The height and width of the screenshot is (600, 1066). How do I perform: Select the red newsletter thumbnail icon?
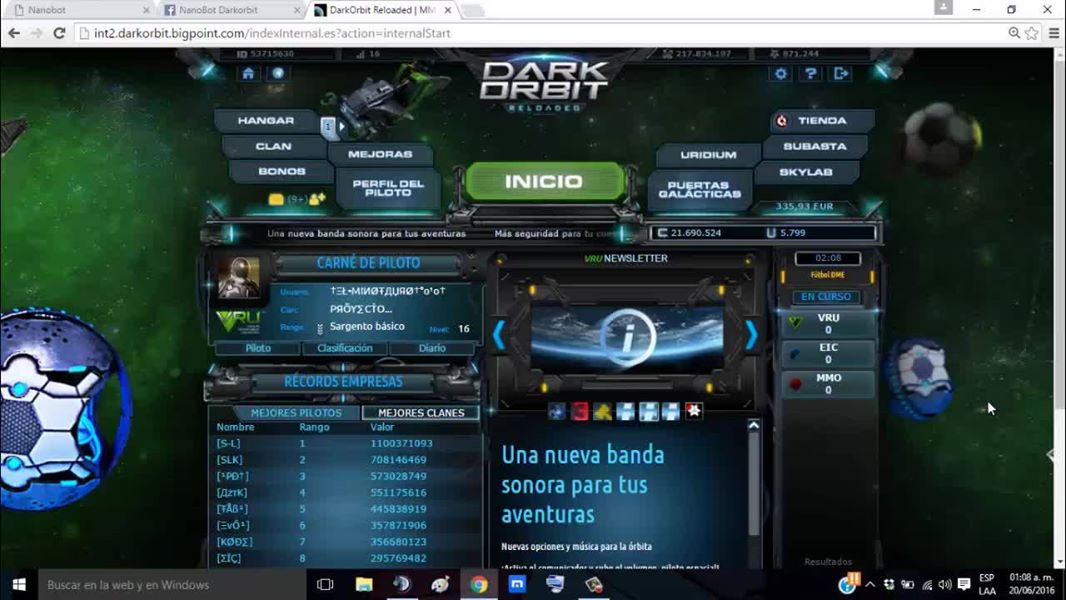tap(580, 411)
